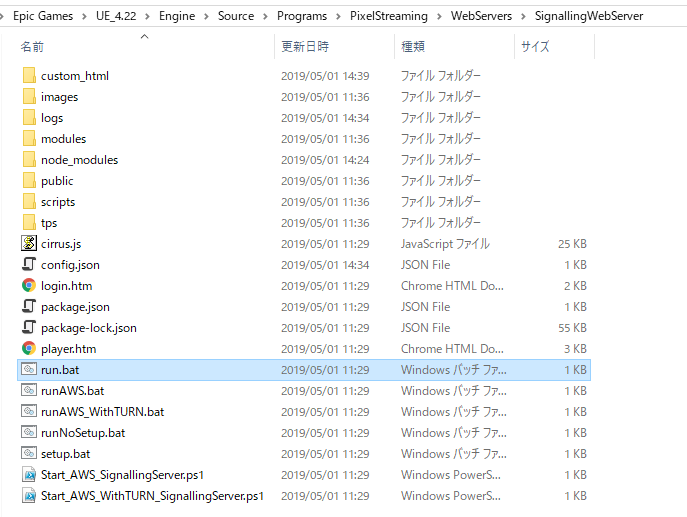Open the chevron after PixelStreaming in path

(x=439, y=17)
